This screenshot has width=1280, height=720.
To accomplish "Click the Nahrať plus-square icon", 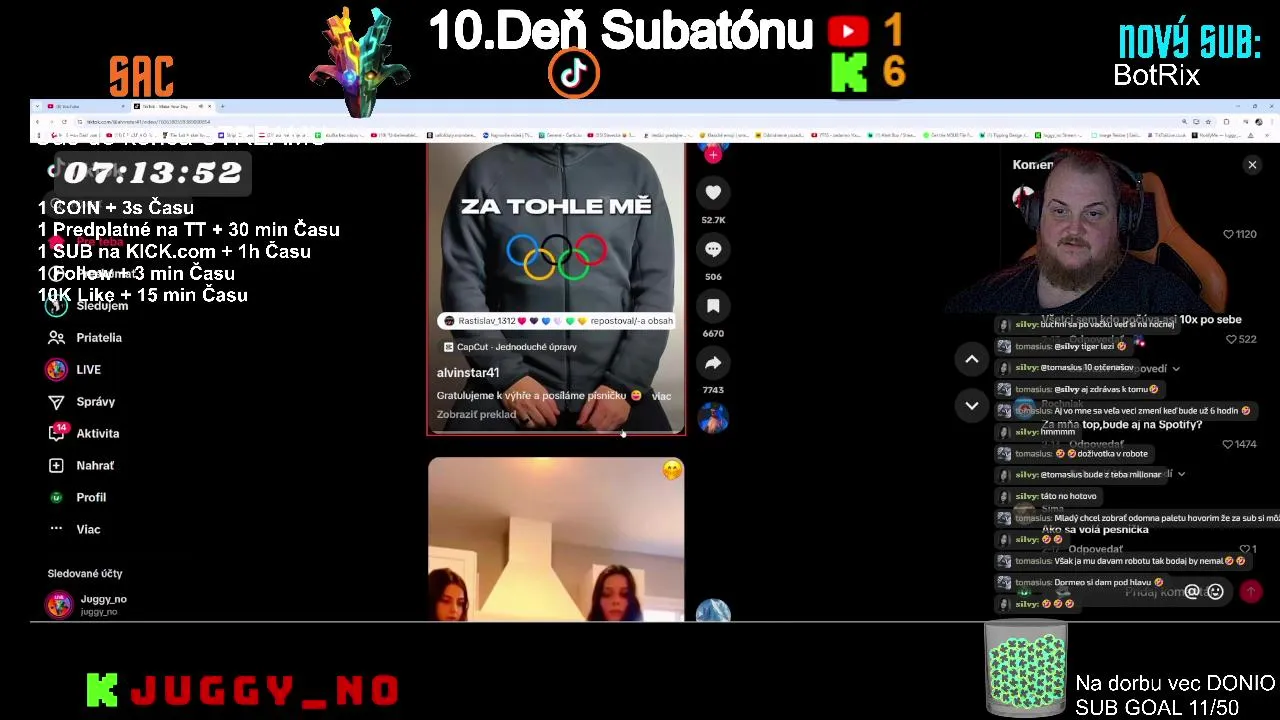I will pos(56,466).
